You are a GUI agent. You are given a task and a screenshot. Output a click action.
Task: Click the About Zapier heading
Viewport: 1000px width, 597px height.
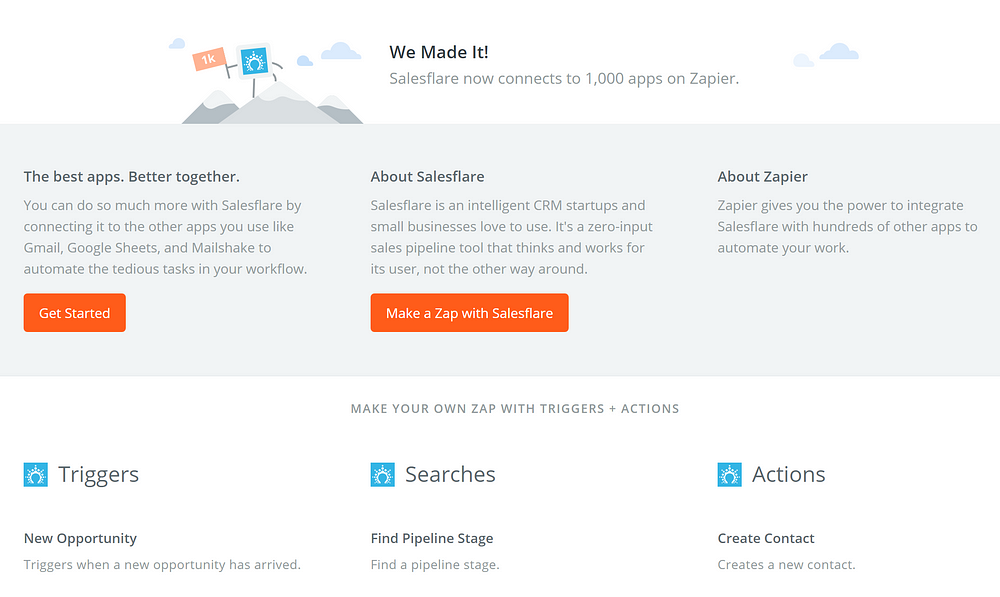(762, 176)
